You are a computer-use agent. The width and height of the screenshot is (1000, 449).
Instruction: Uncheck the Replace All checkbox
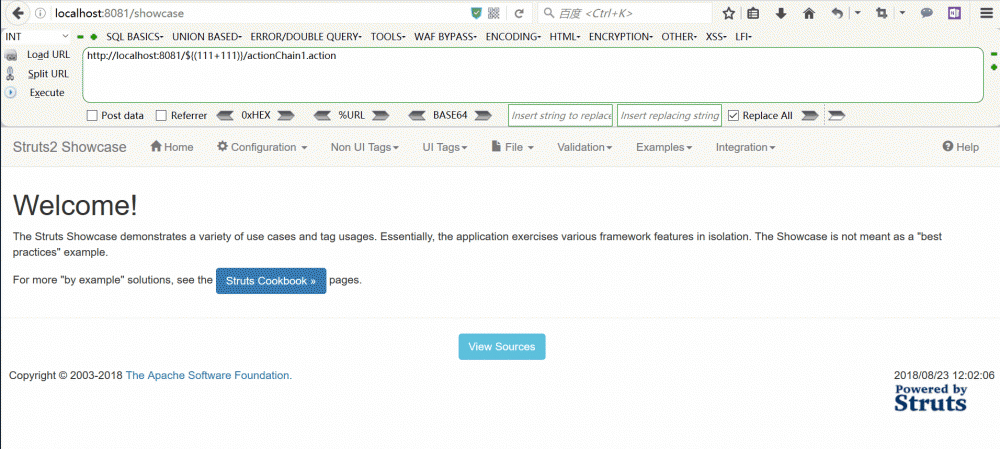click(x=733, y=115)
